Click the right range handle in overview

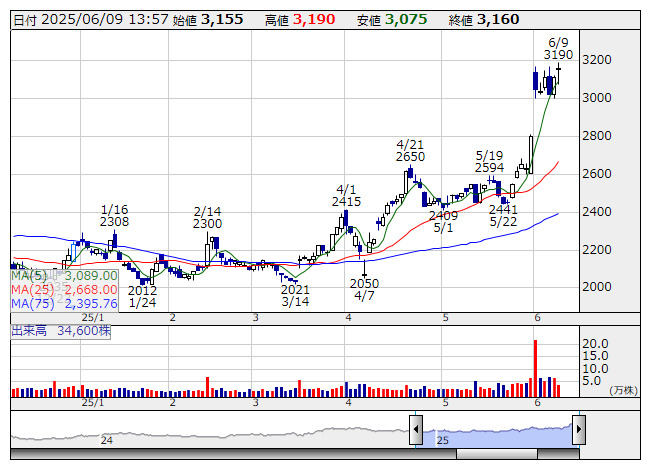[x=578, y=428]
